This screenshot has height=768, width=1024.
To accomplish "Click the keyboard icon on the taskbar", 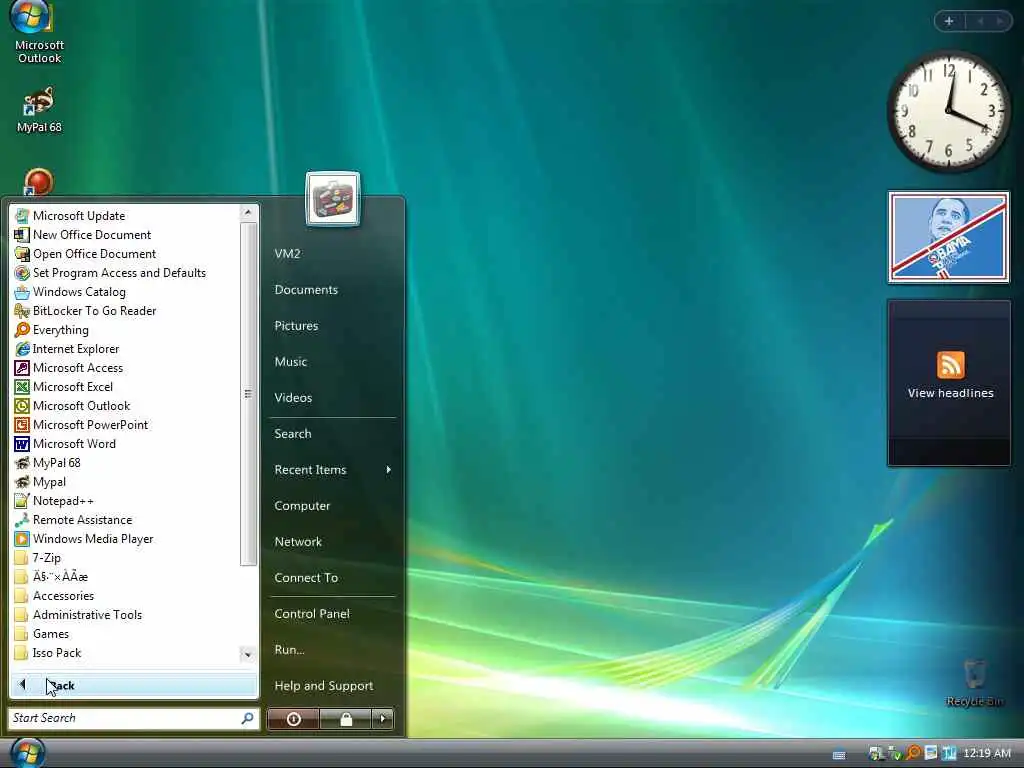I will pyautogui.click(x=839, y=755).
